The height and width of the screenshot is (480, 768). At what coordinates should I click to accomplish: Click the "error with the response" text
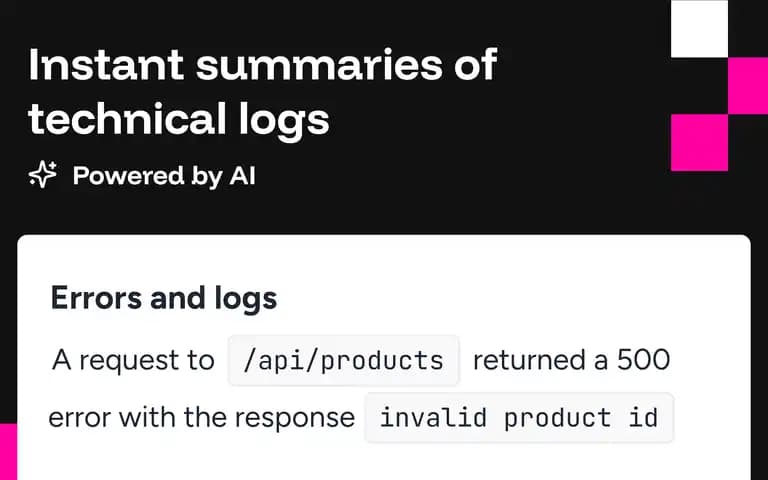click(202, 418)
